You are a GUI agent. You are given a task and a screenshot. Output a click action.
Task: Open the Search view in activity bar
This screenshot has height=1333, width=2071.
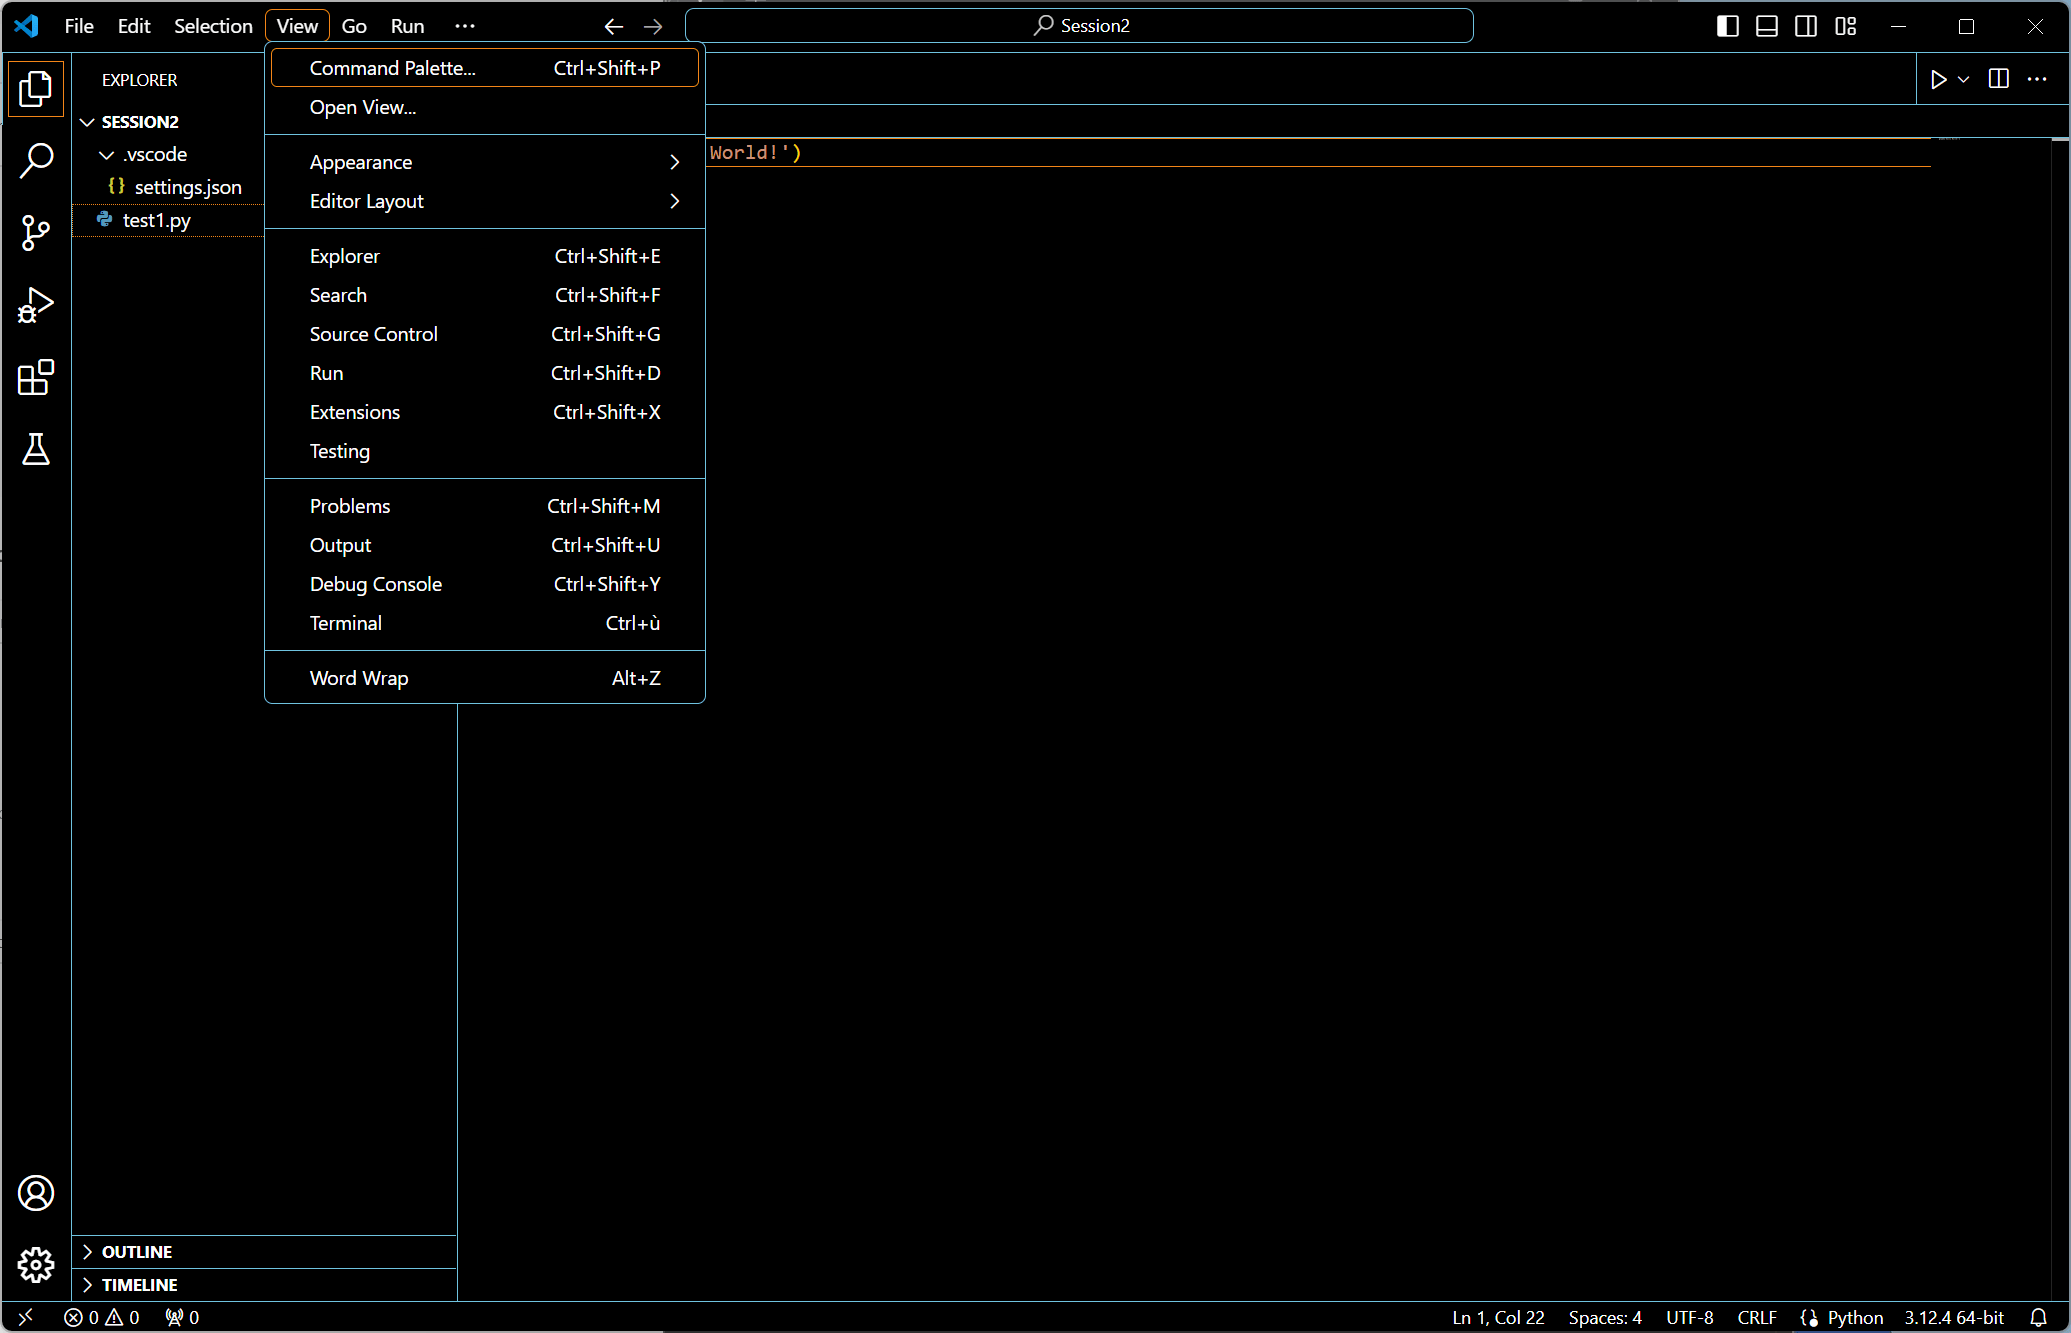tap(36, 160)
